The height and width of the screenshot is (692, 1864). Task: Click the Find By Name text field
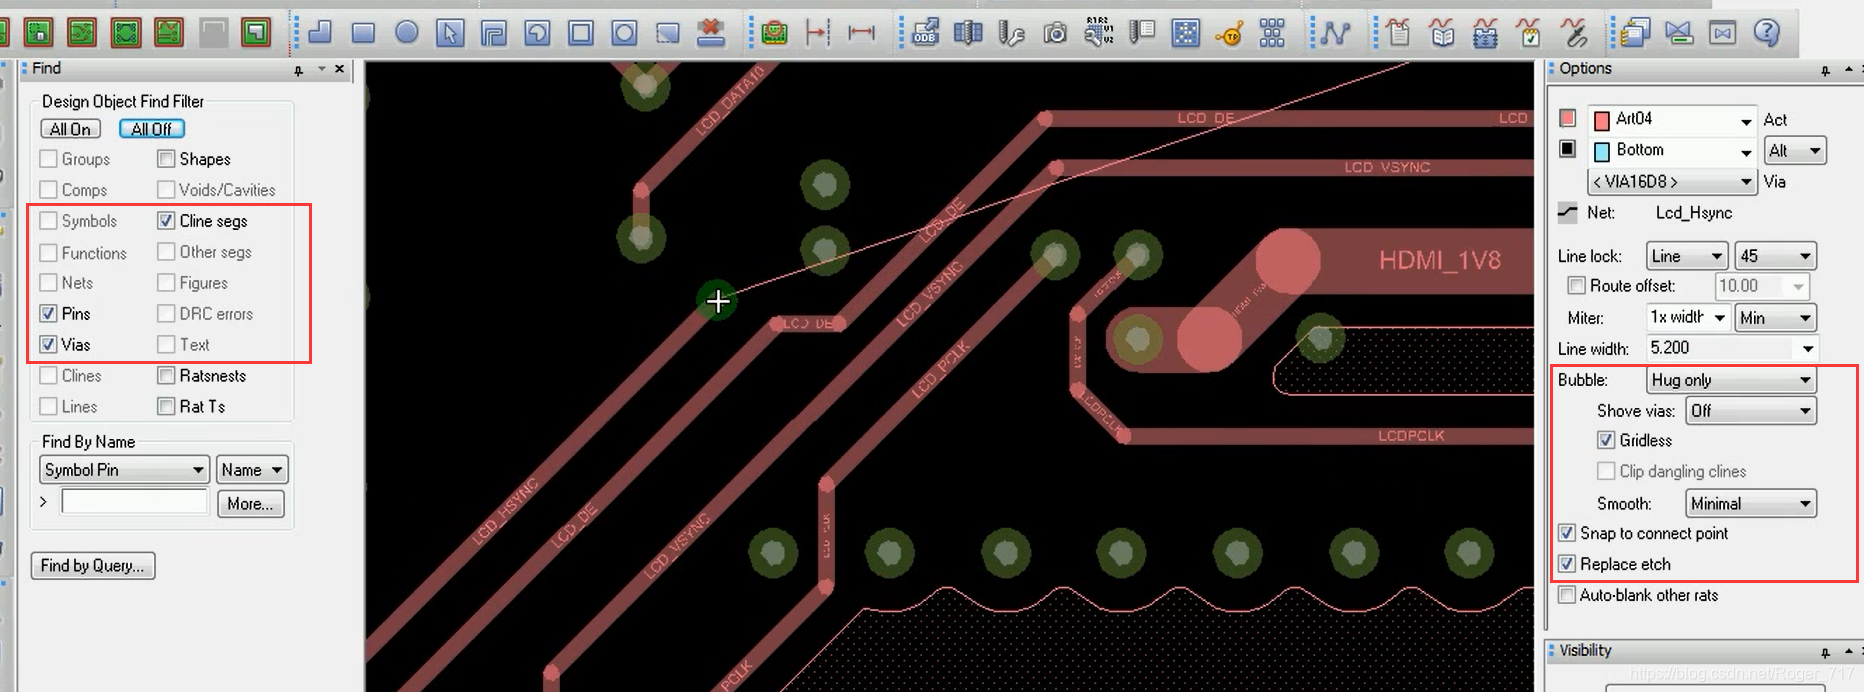click(x=134, y=502)
